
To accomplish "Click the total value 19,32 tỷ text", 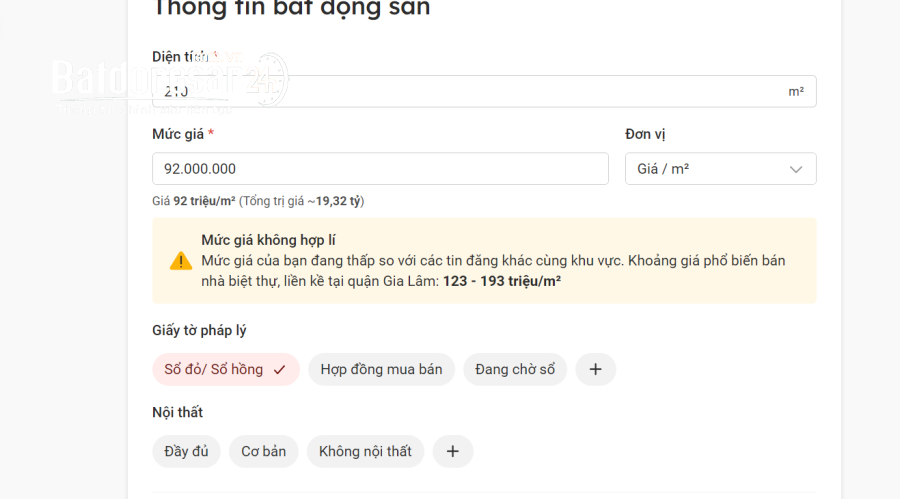I will 338,201.
